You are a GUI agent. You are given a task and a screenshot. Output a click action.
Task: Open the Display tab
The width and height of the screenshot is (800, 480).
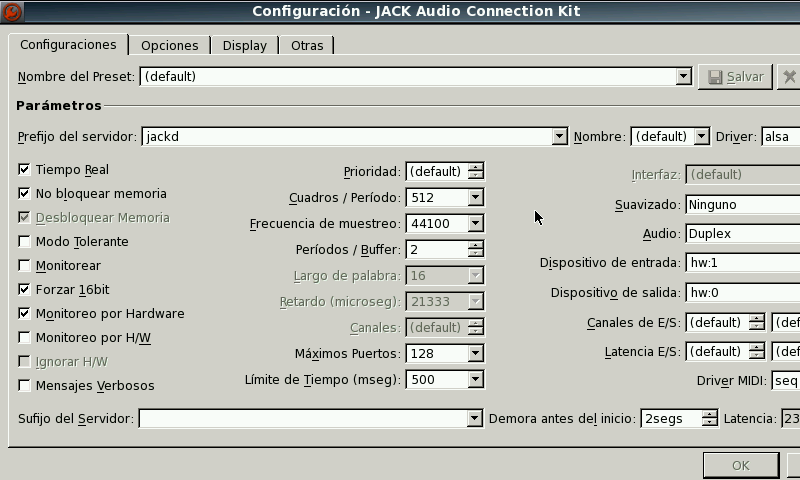point(245,45)
